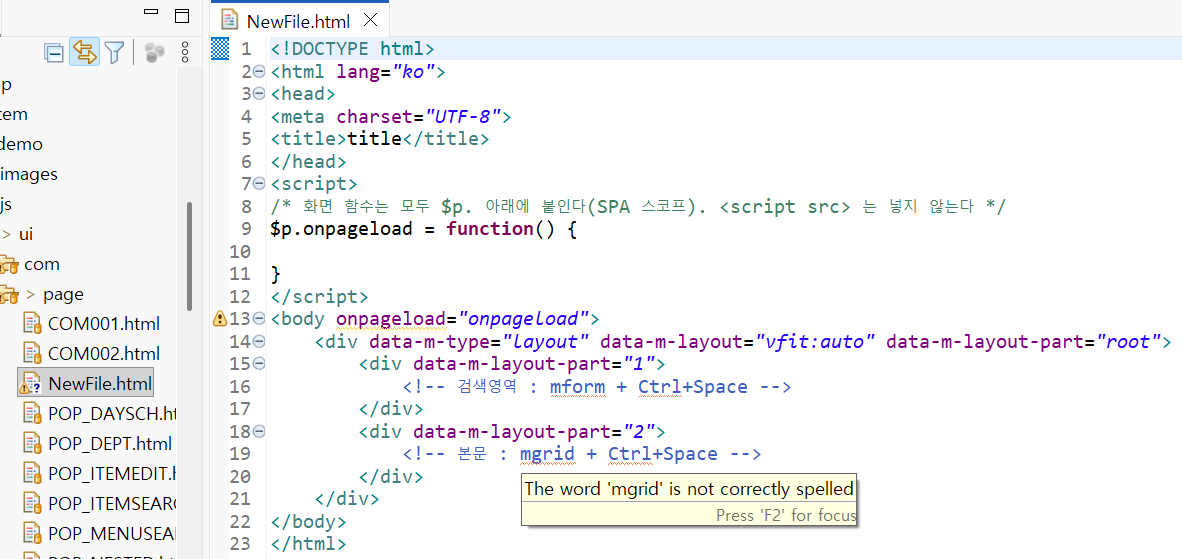
Task: Open explorer view menu (three dots)
Action: point(184,53)
